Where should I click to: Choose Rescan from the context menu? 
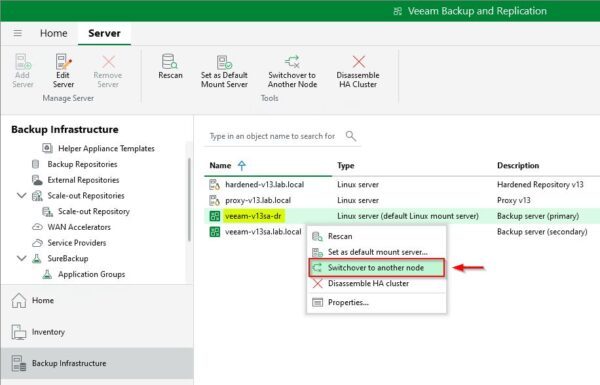click(377, 236)
